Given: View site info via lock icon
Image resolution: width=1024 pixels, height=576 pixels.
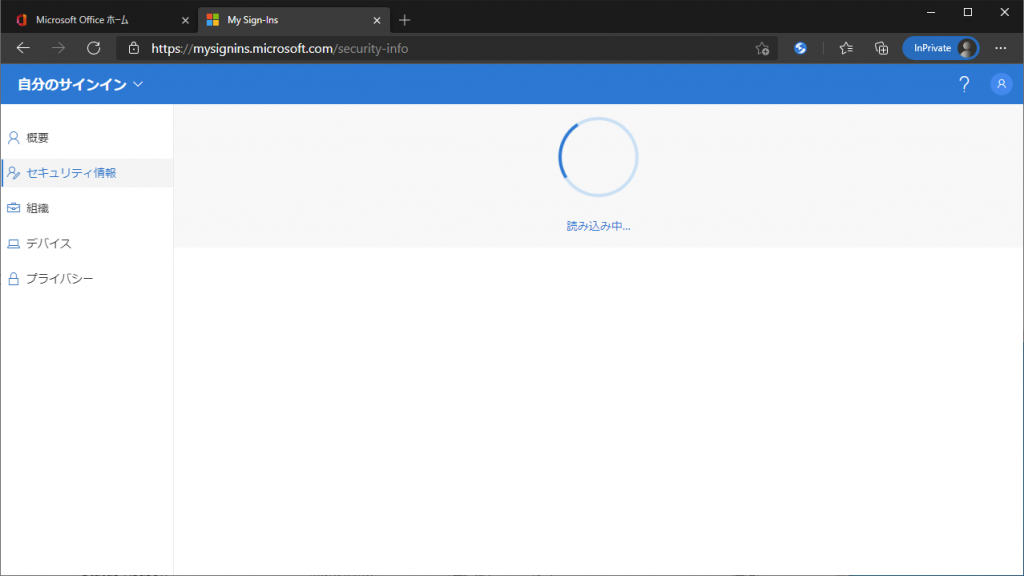Looking at the screenshot, I should pos(134,48).
